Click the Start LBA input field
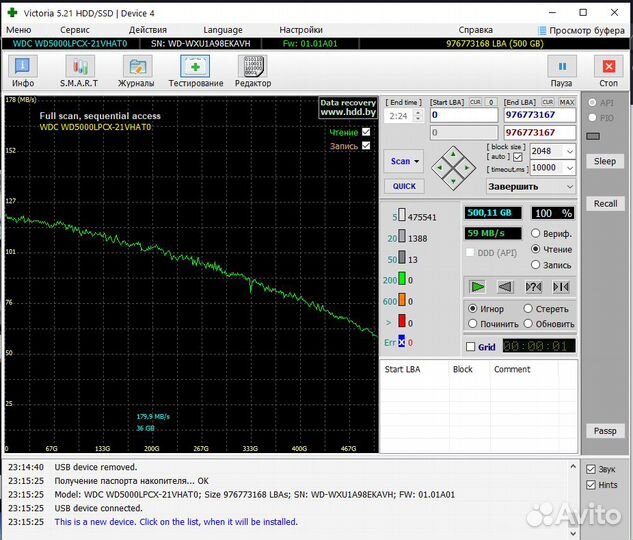Viewport: 633px width, 540px height. 463,115
